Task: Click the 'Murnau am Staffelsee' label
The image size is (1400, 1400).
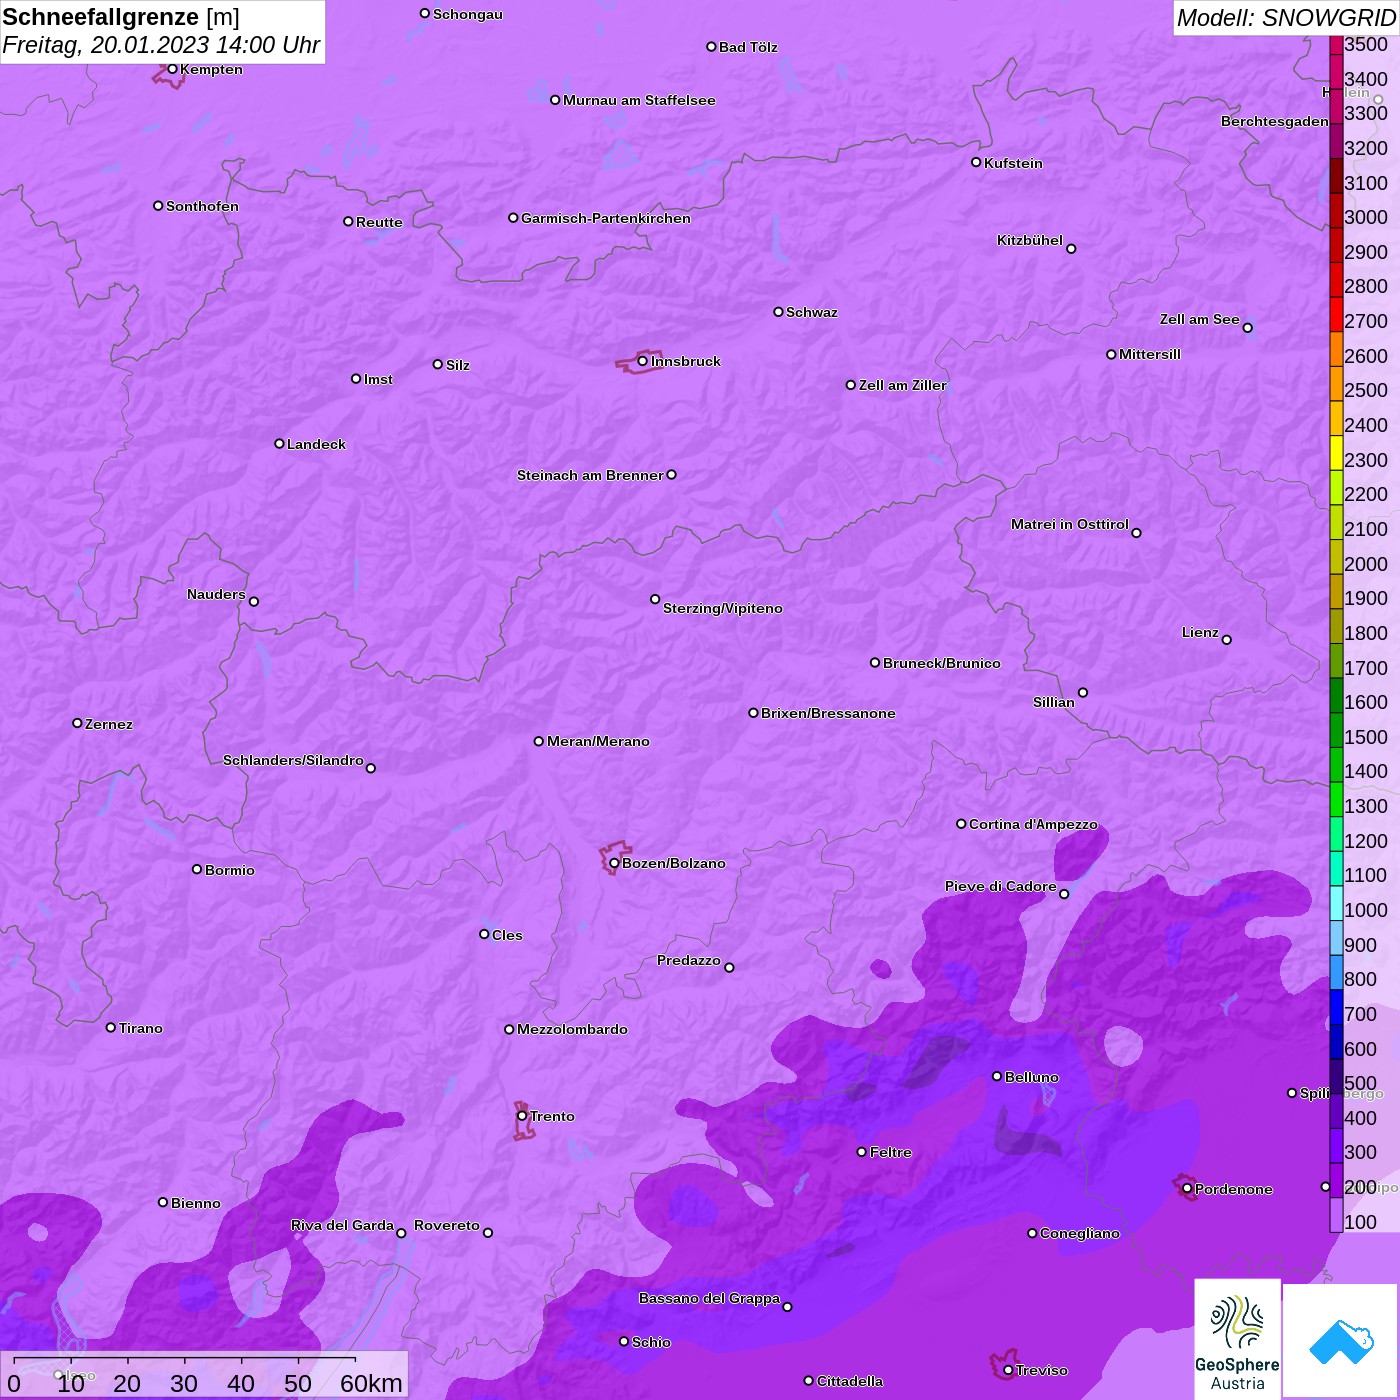Action: pyautogui.click(x=639, y=100)
